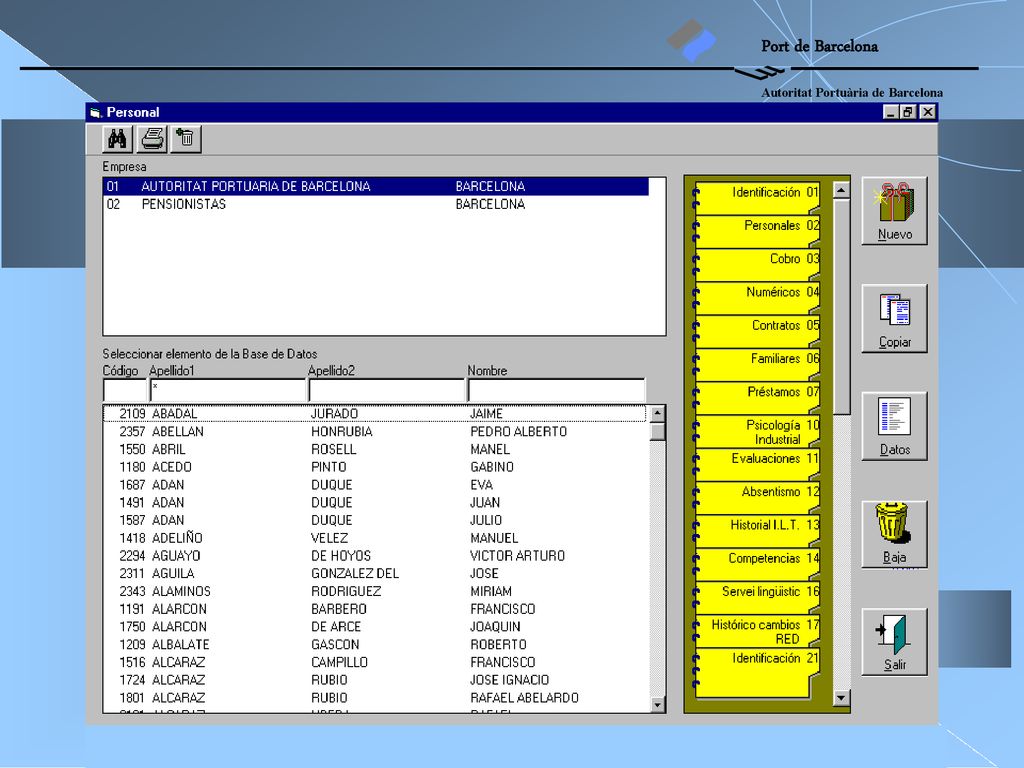Click the Baja trash can button
The width and height of the screenshot is (1024, 768).
tap(894, 534)
